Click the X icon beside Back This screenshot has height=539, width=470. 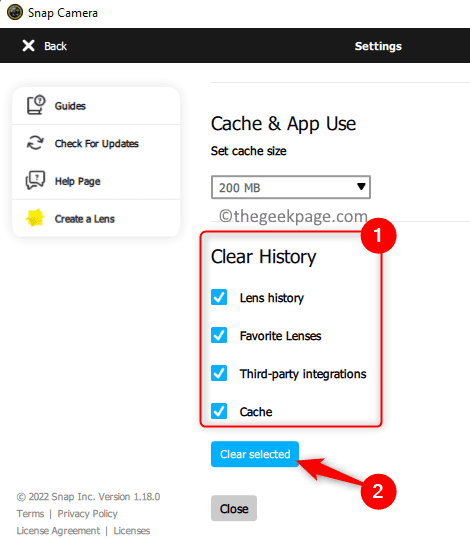tap(28, 45)
